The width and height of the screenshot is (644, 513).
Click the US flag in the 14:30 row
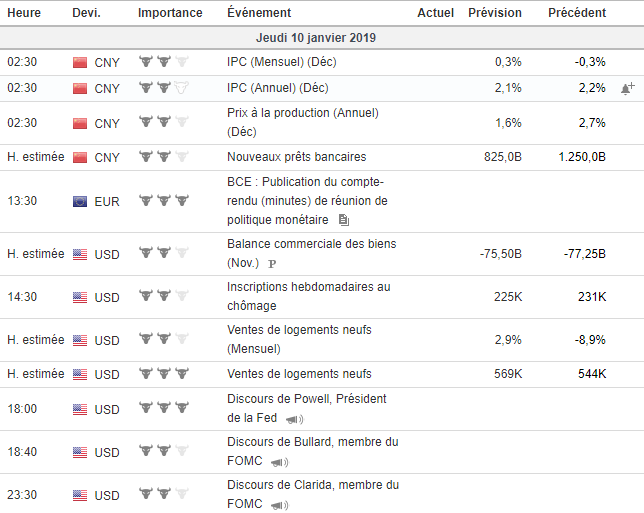click(x=81, y=297)
